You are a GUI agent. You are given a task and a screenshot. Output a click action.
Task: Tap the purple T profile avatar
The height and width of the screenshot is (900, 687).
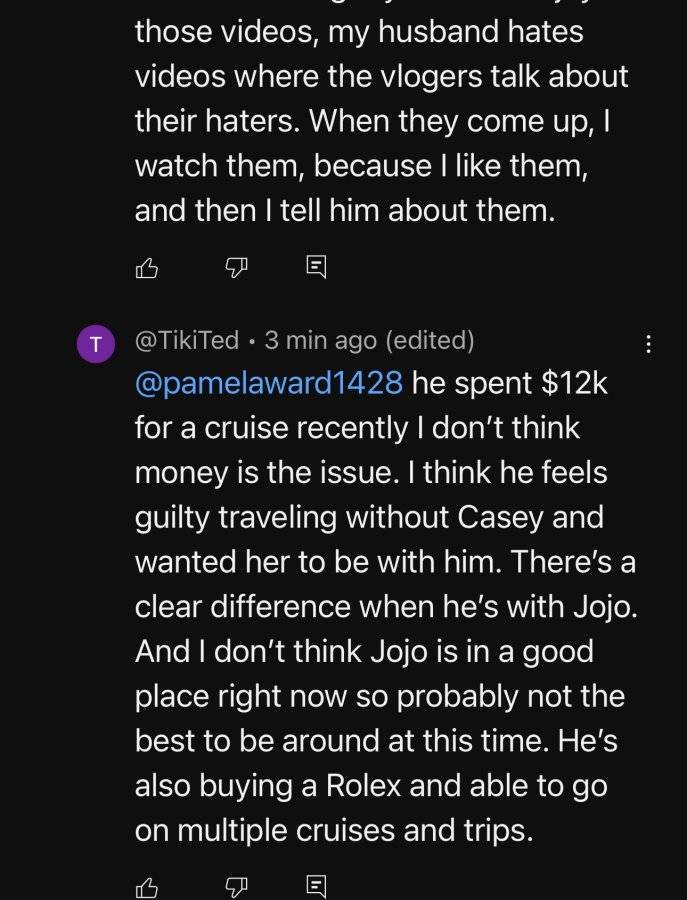coord(96,344)
